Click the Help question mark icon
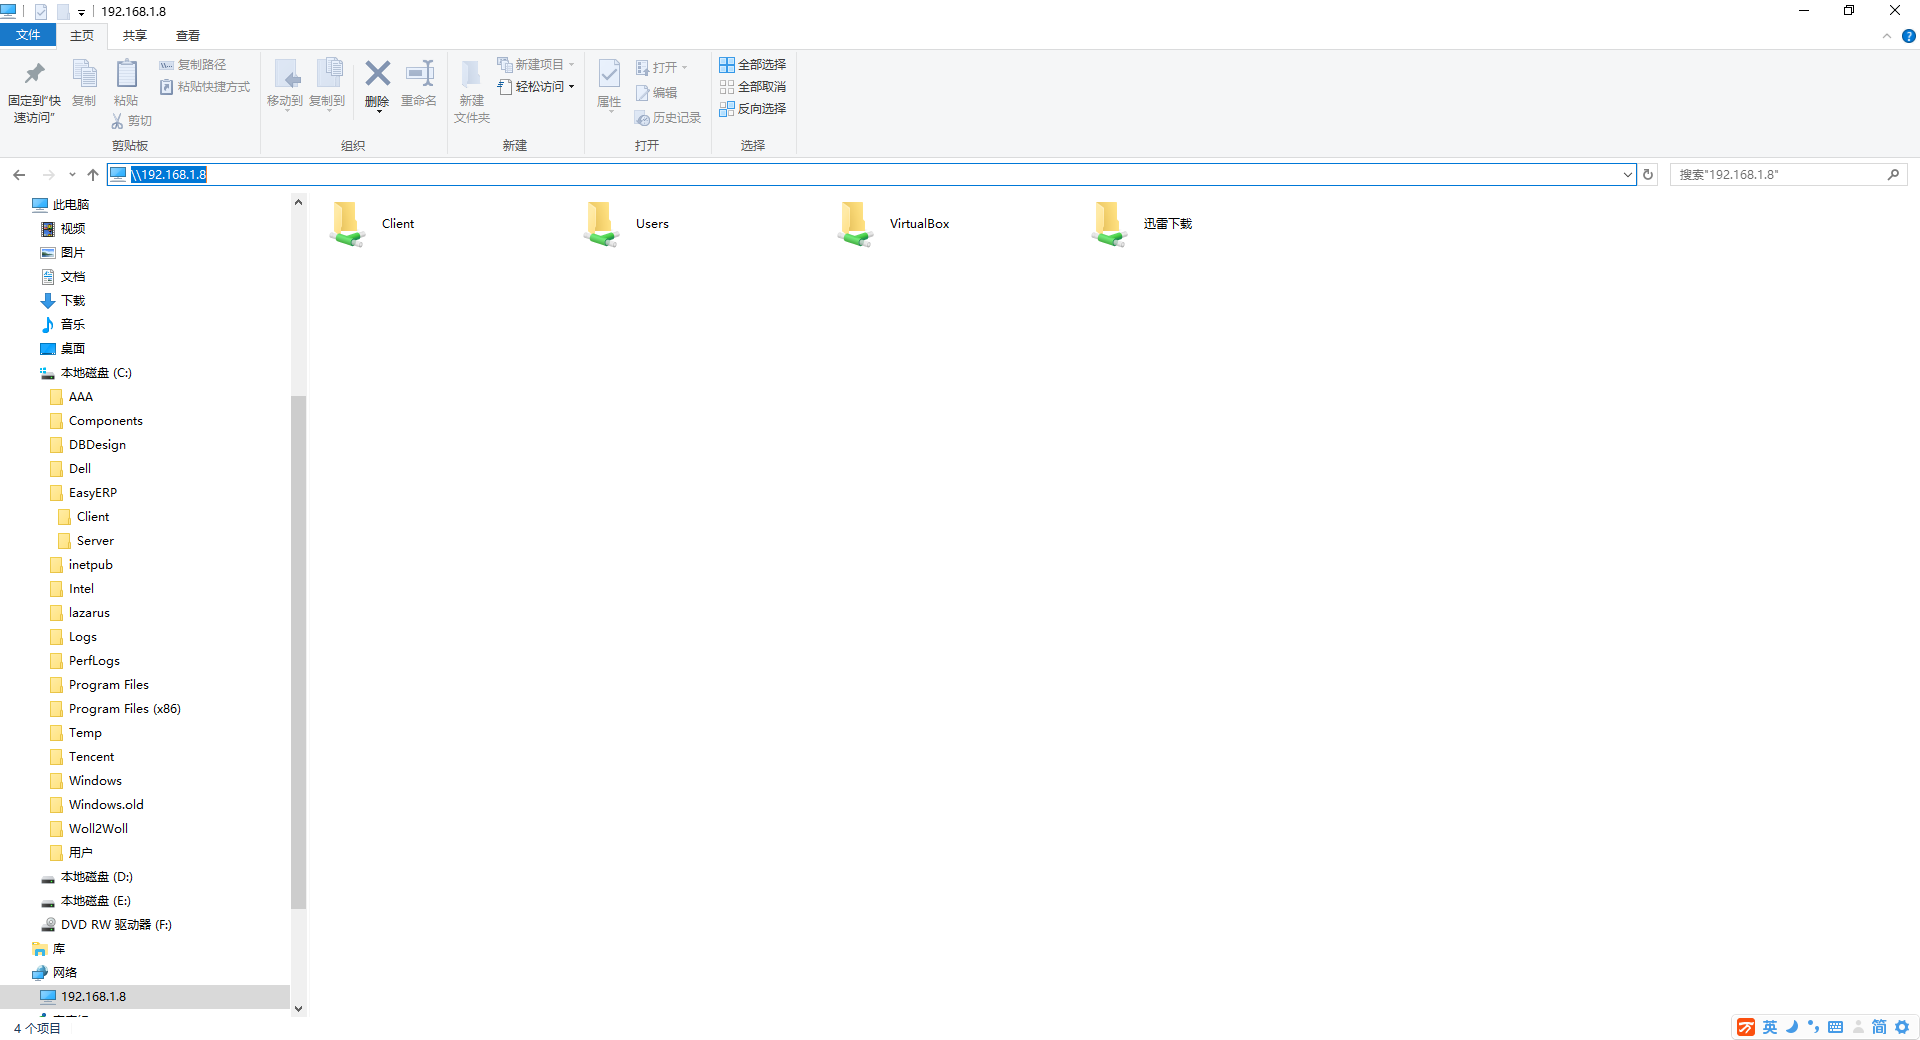The height and width of the screenshot is (1040, 1920). [x=1908, y=36]
